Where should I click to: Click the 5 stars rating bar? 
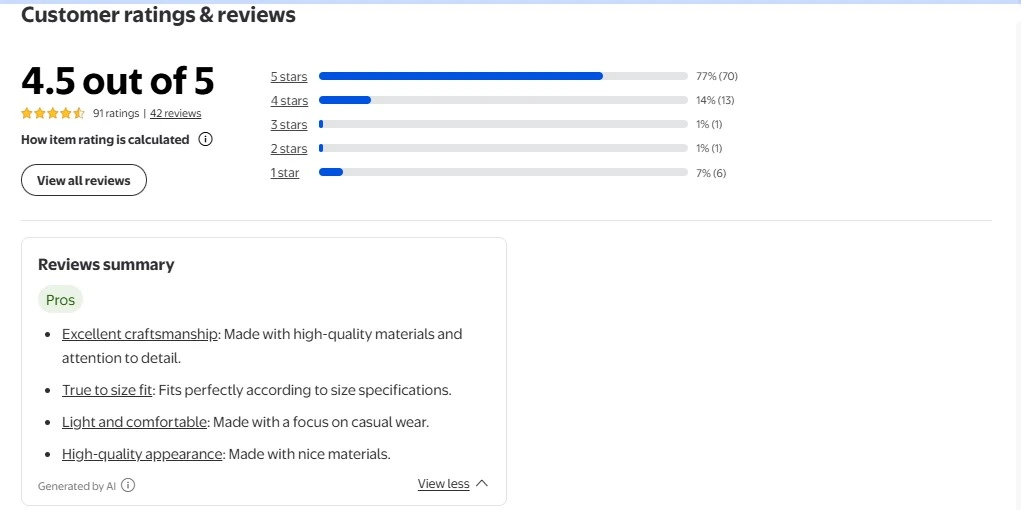503,76
